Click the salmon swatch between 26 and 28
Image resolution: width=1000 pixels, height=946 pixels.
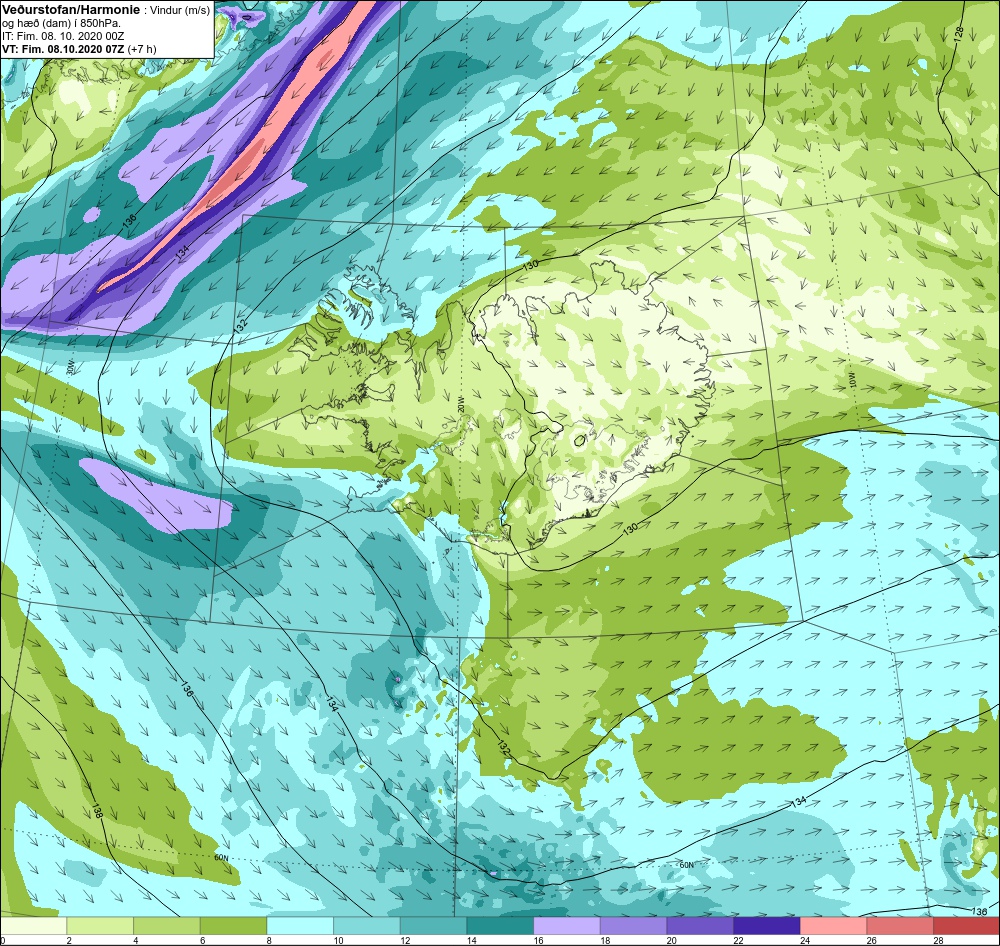(x=900, y=926)
